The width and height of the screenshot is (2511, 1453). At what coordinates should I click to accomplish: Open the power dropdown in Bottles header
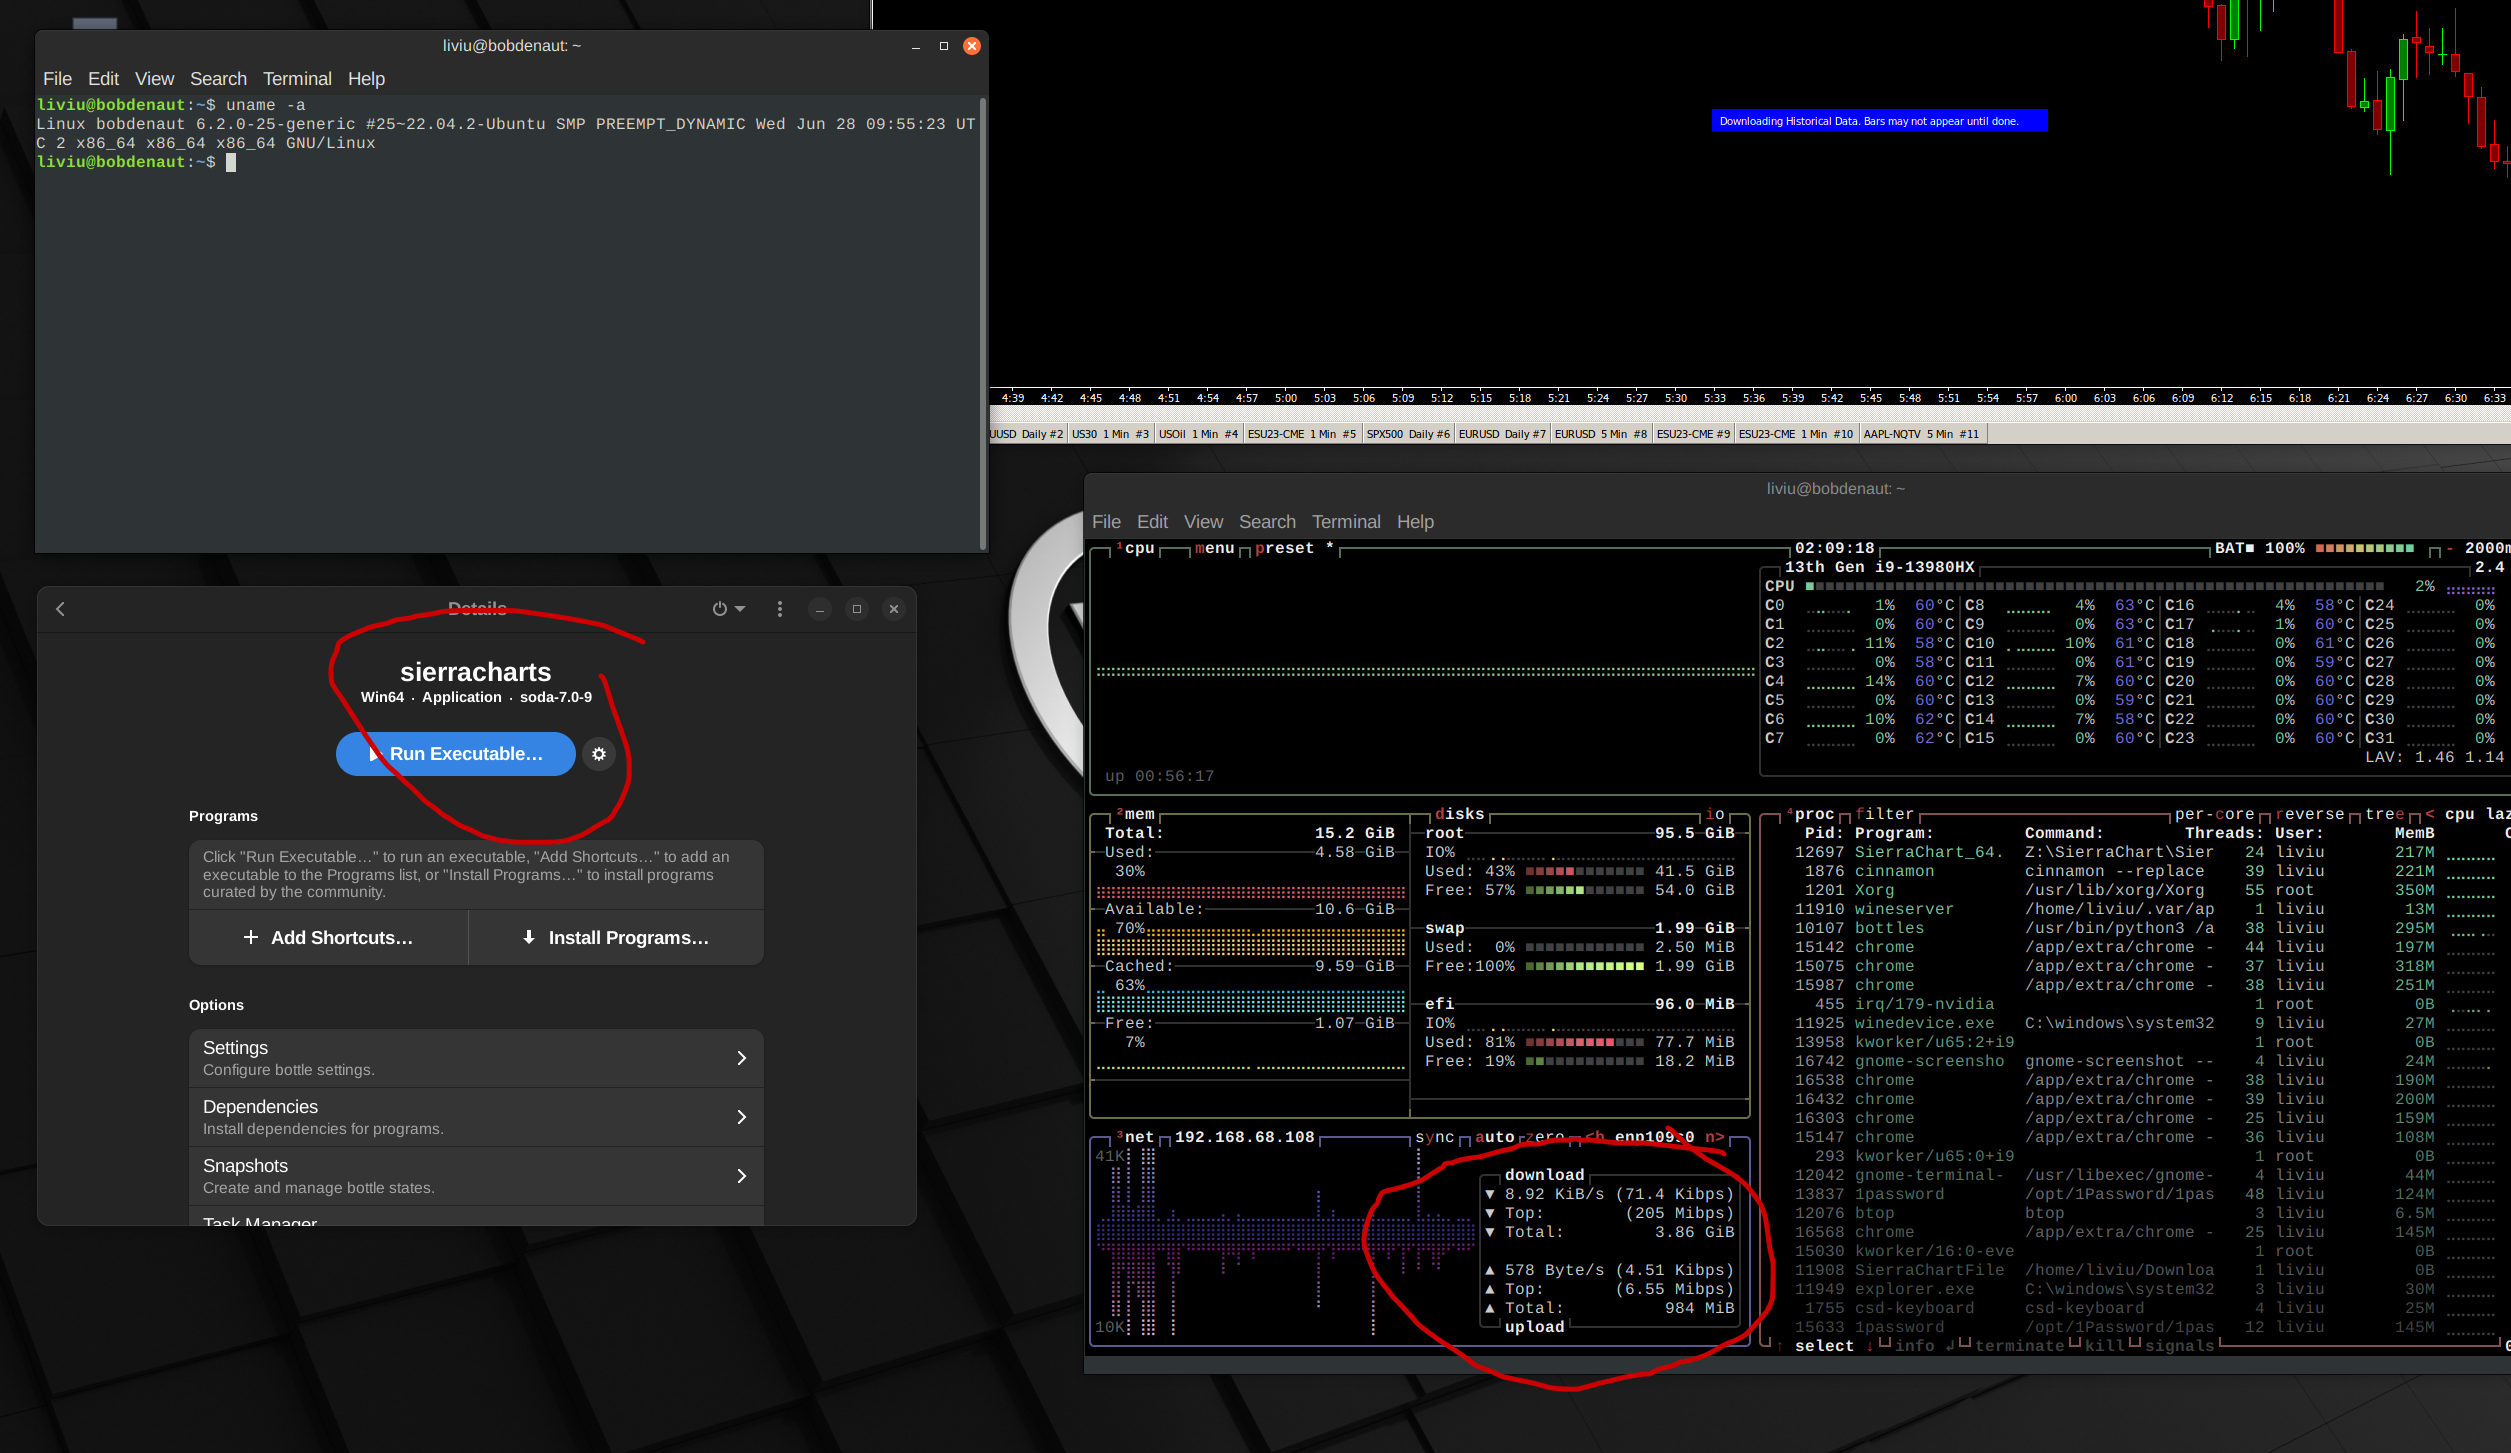click(x=728, y=609)
